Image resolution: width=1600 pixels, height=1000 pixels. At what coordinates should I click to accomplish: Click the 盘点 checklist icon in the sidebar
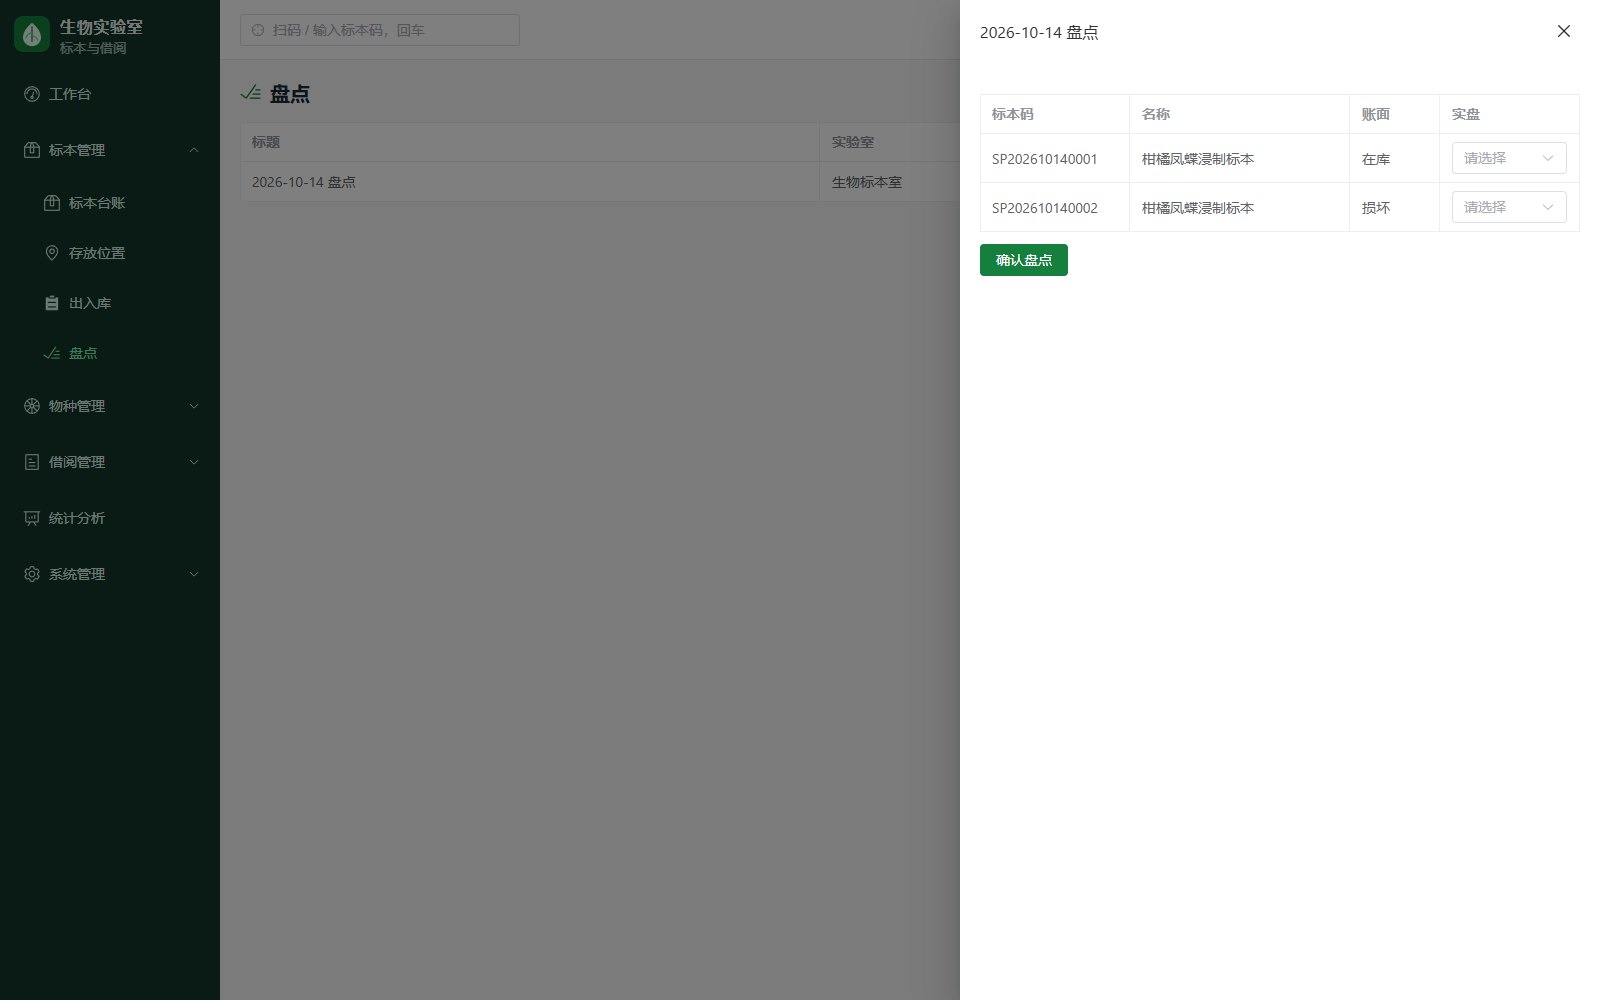[52, 353]
